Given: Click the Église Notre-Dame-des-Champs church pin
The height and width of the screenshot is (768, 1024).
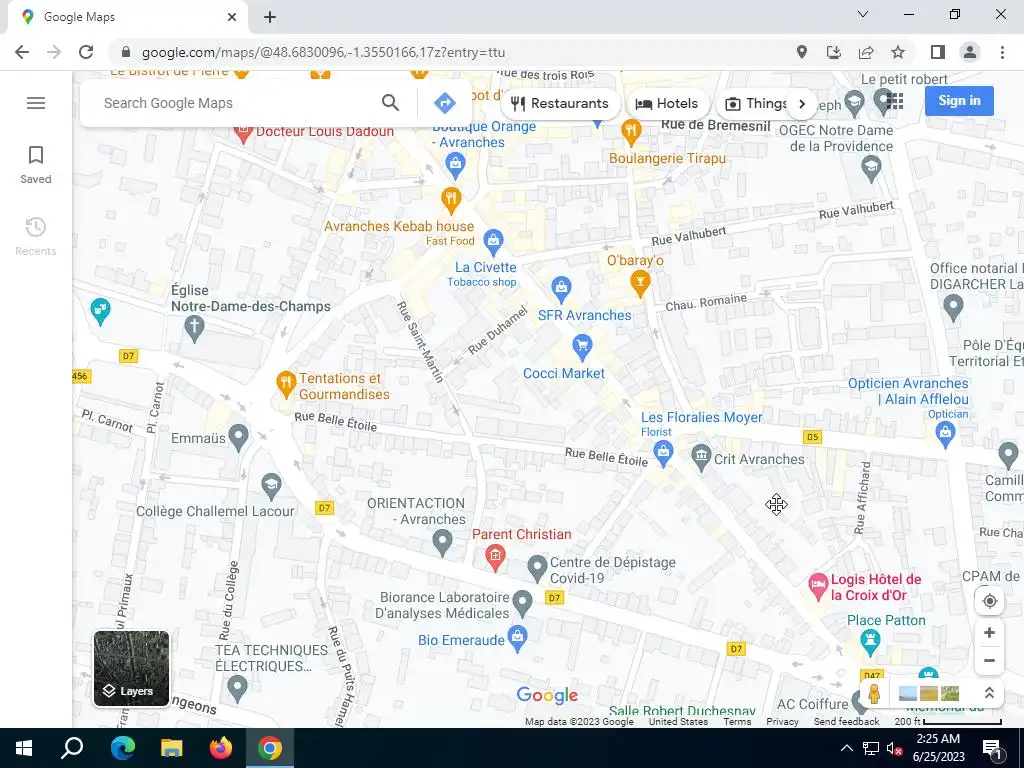Looking at the screenshot, I should (x=194, y=328).
